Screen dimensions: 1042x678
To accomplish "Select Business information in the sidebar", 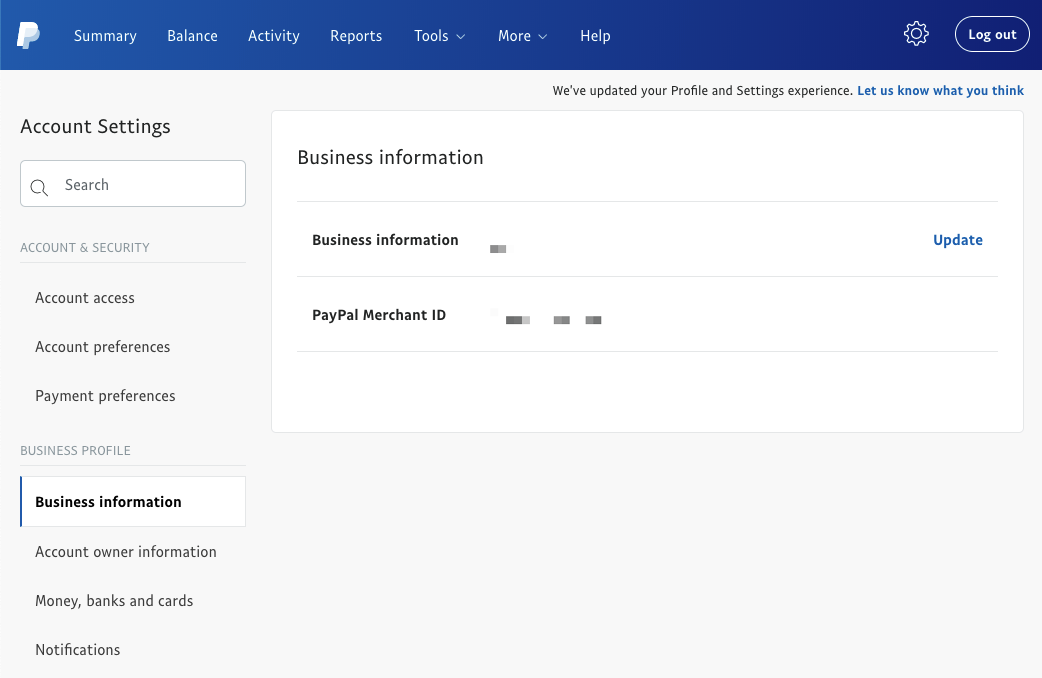I will [x=133, y=501].
